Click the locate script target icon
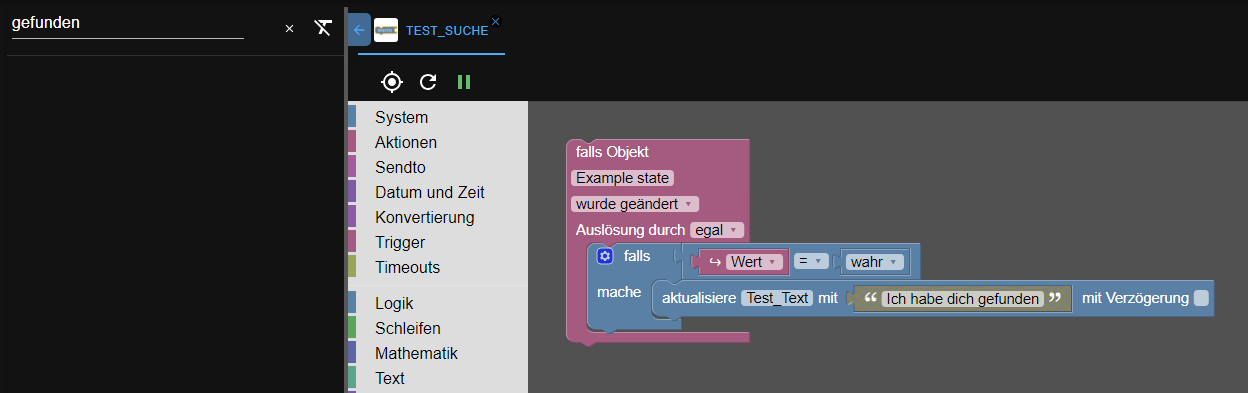Screen dimensions: 1248x393 [x=392, y=82]
